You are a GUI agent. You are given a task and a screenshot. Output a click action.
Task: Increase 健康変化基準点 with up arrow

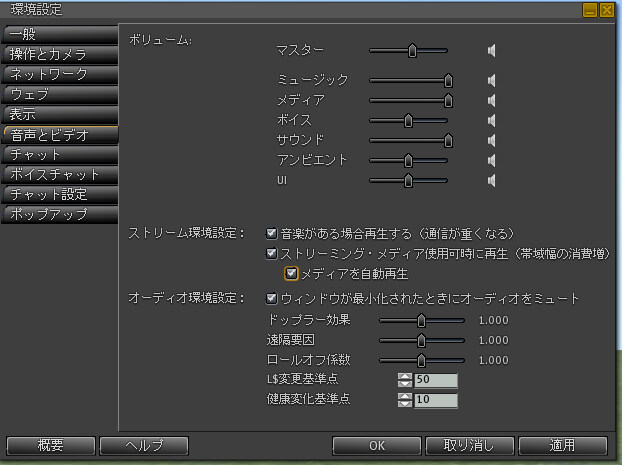pos(405,396)
